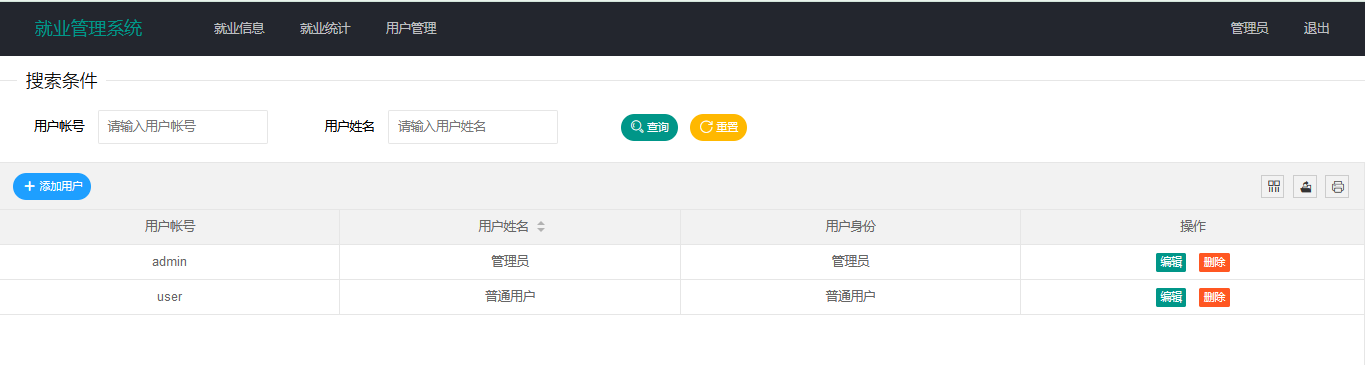Open the 就业统计 menu
The height and width of the screenshot is (365, 1365).
click(x=325, y=28)
